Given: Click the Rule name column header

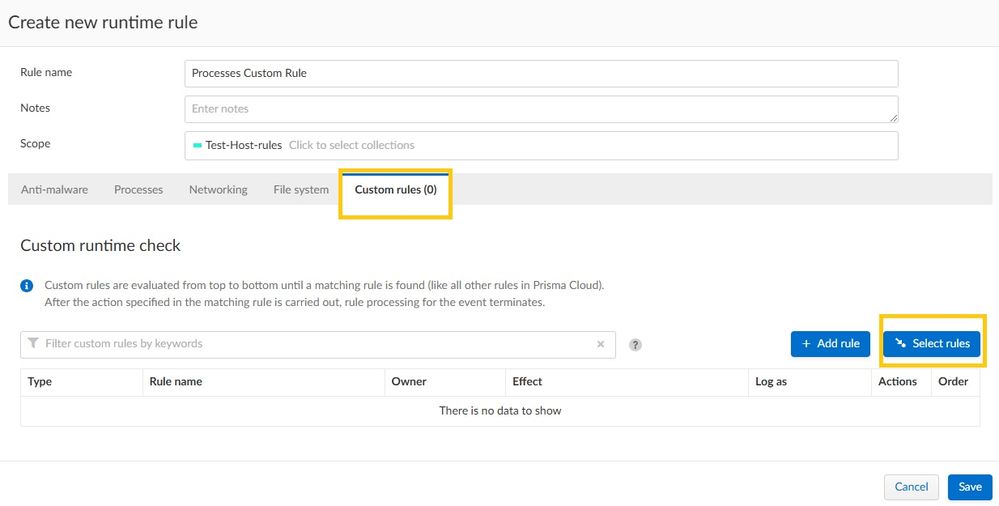Looking at the screenshot, I should [176, 382].
